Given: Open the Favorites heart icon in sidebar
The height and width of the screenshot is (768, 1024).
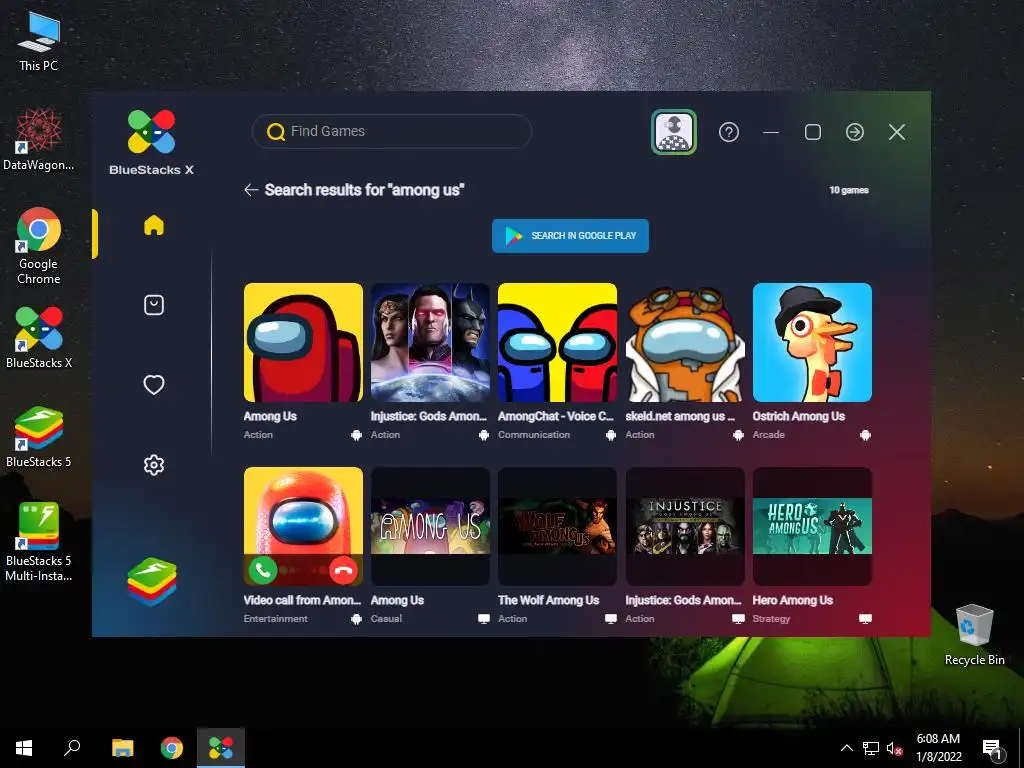Looking at the screenshot, I should coord(153,385).
